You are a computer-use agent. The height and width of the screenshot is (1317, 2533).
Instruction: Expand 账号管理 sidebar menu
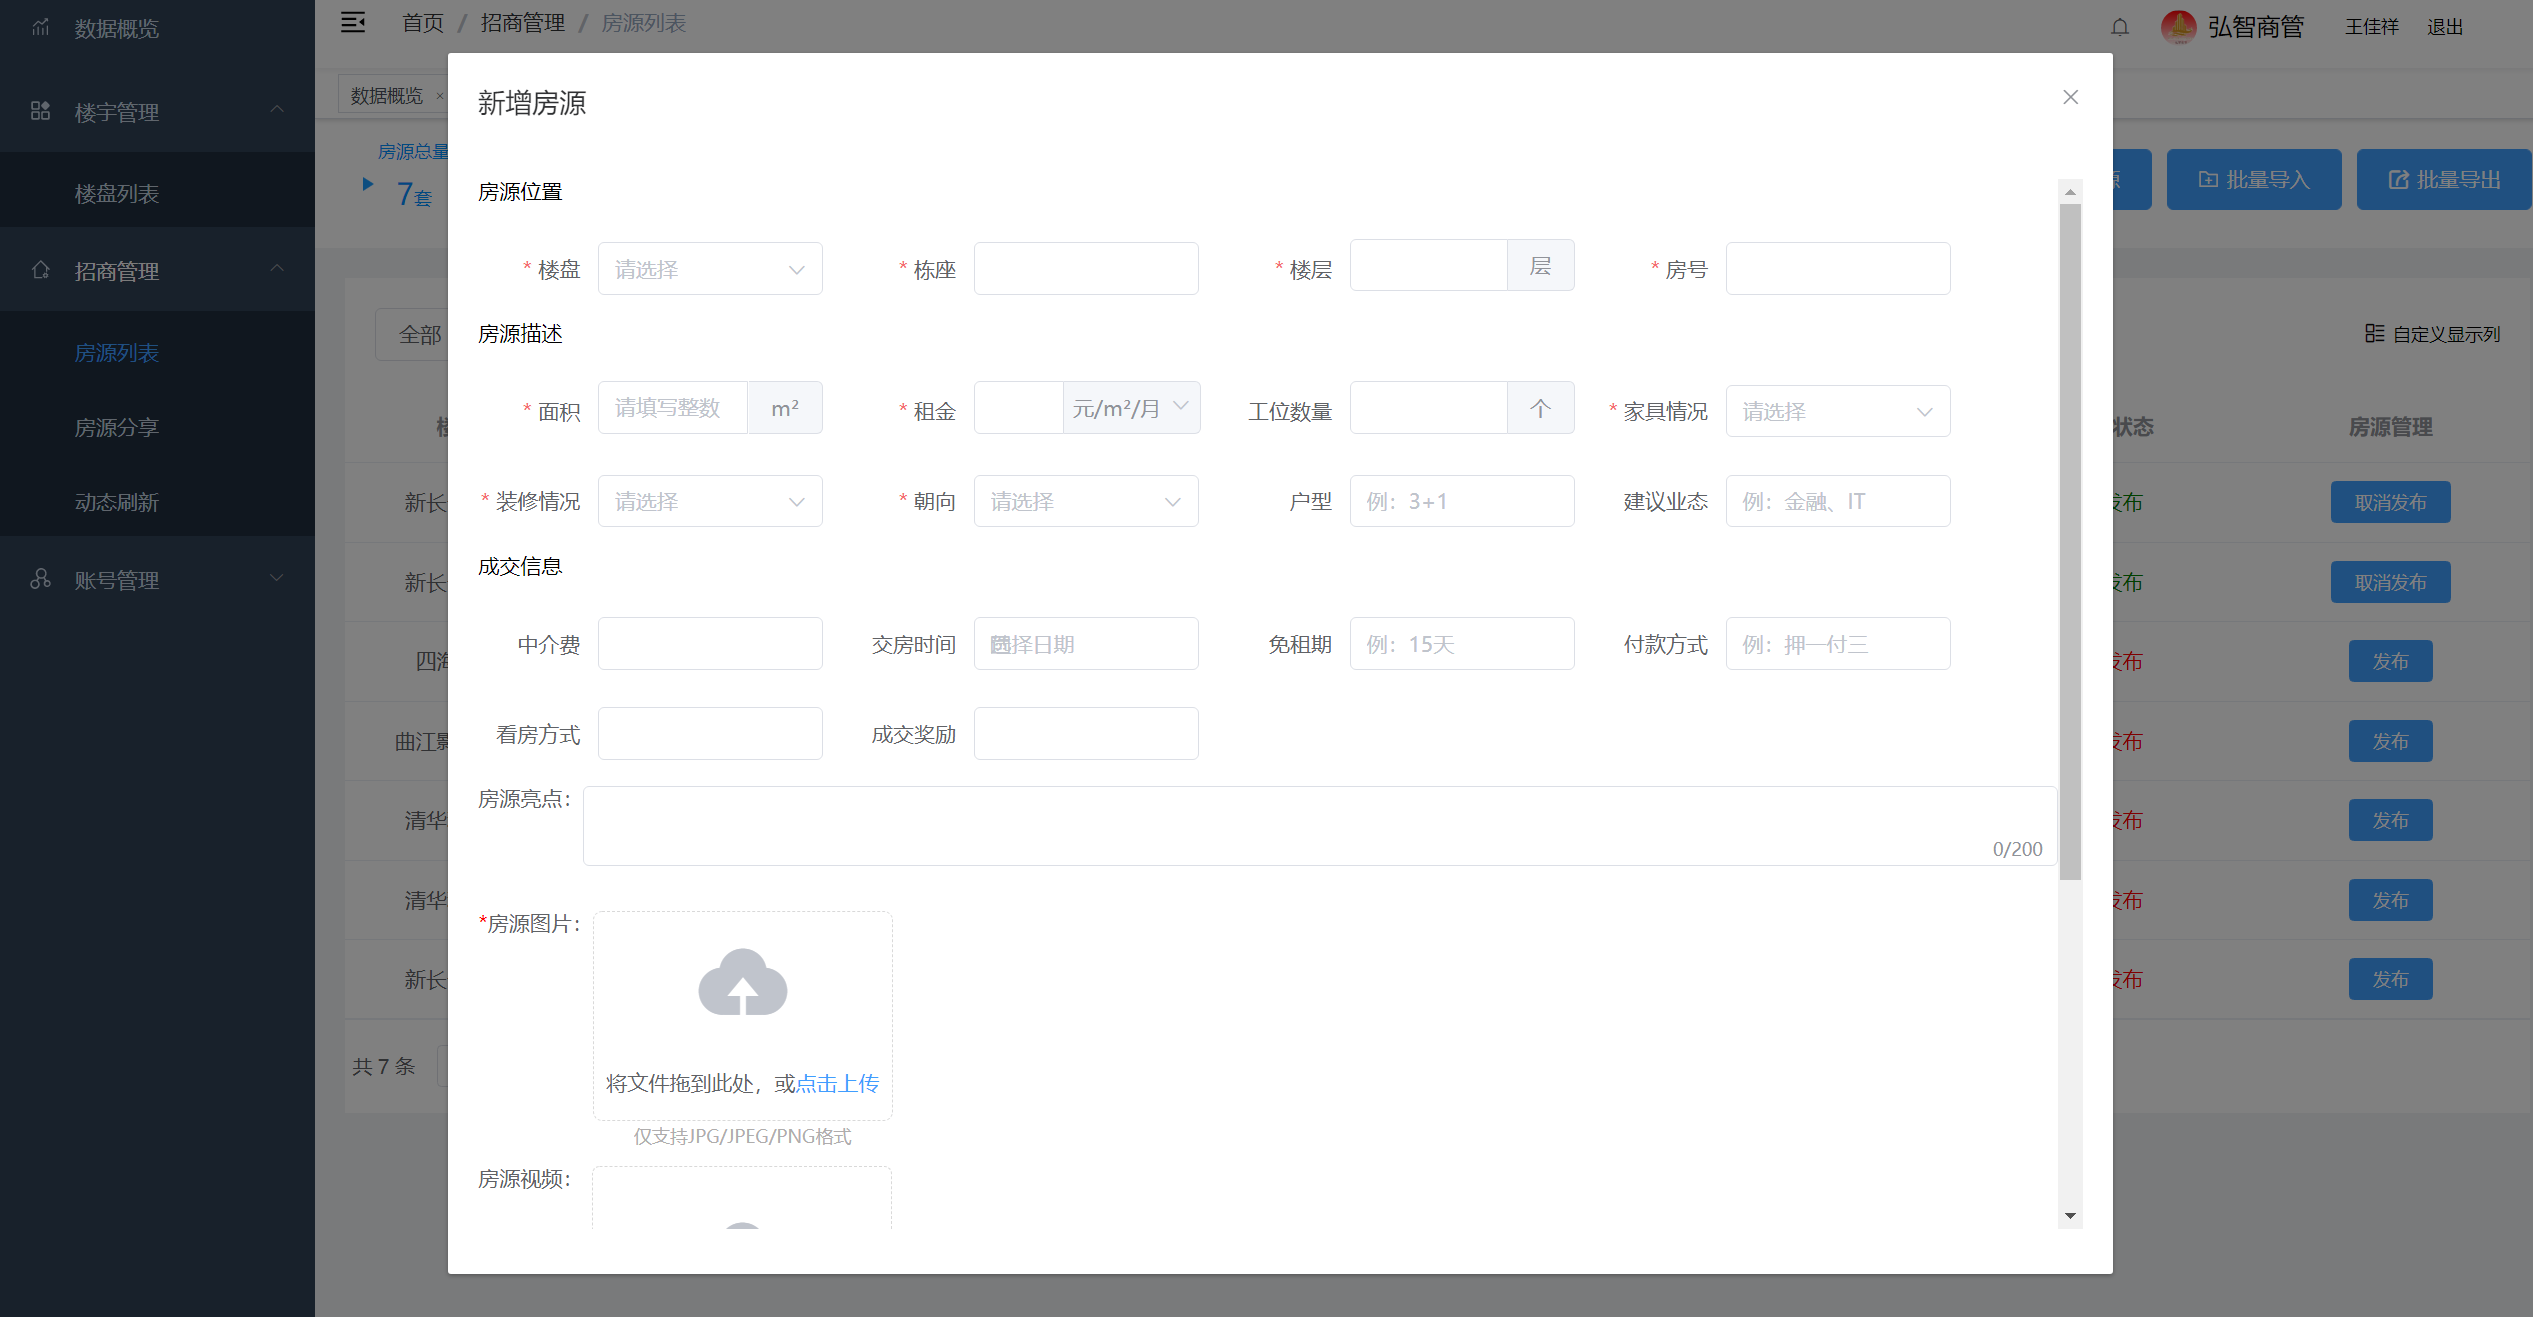point(157,580)
